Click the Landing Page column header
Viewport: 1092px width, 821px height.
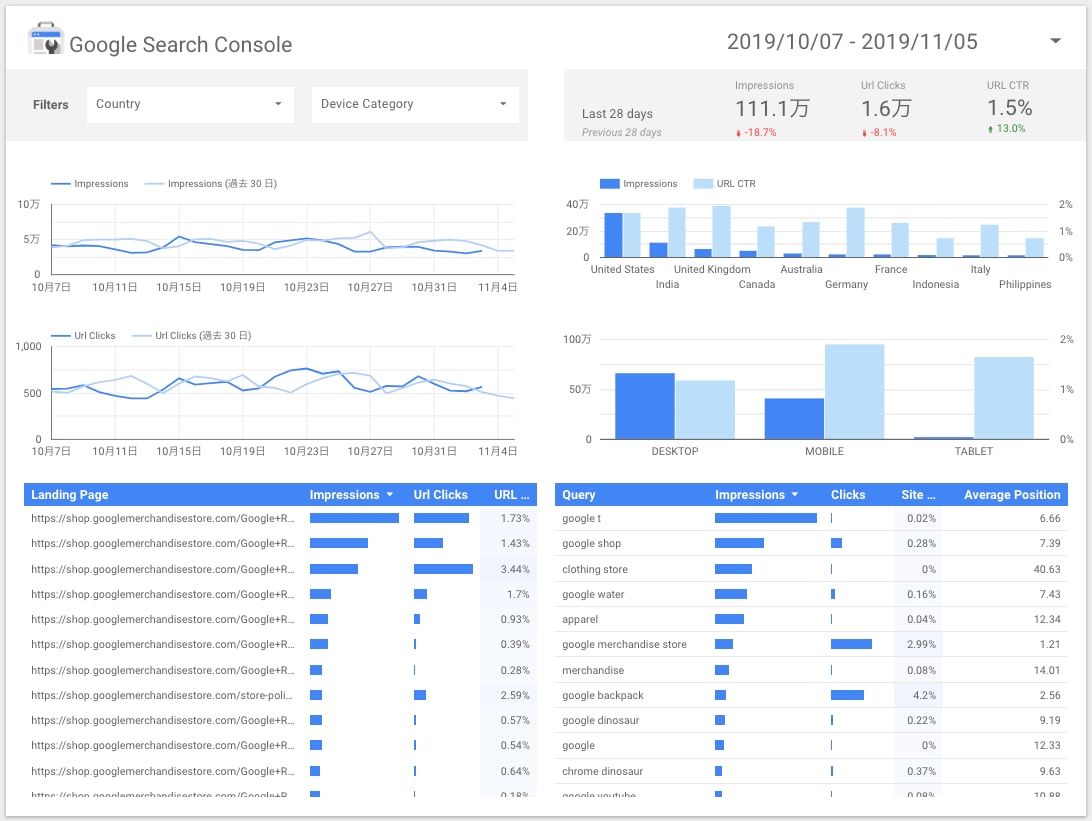(x=70, y=494)
